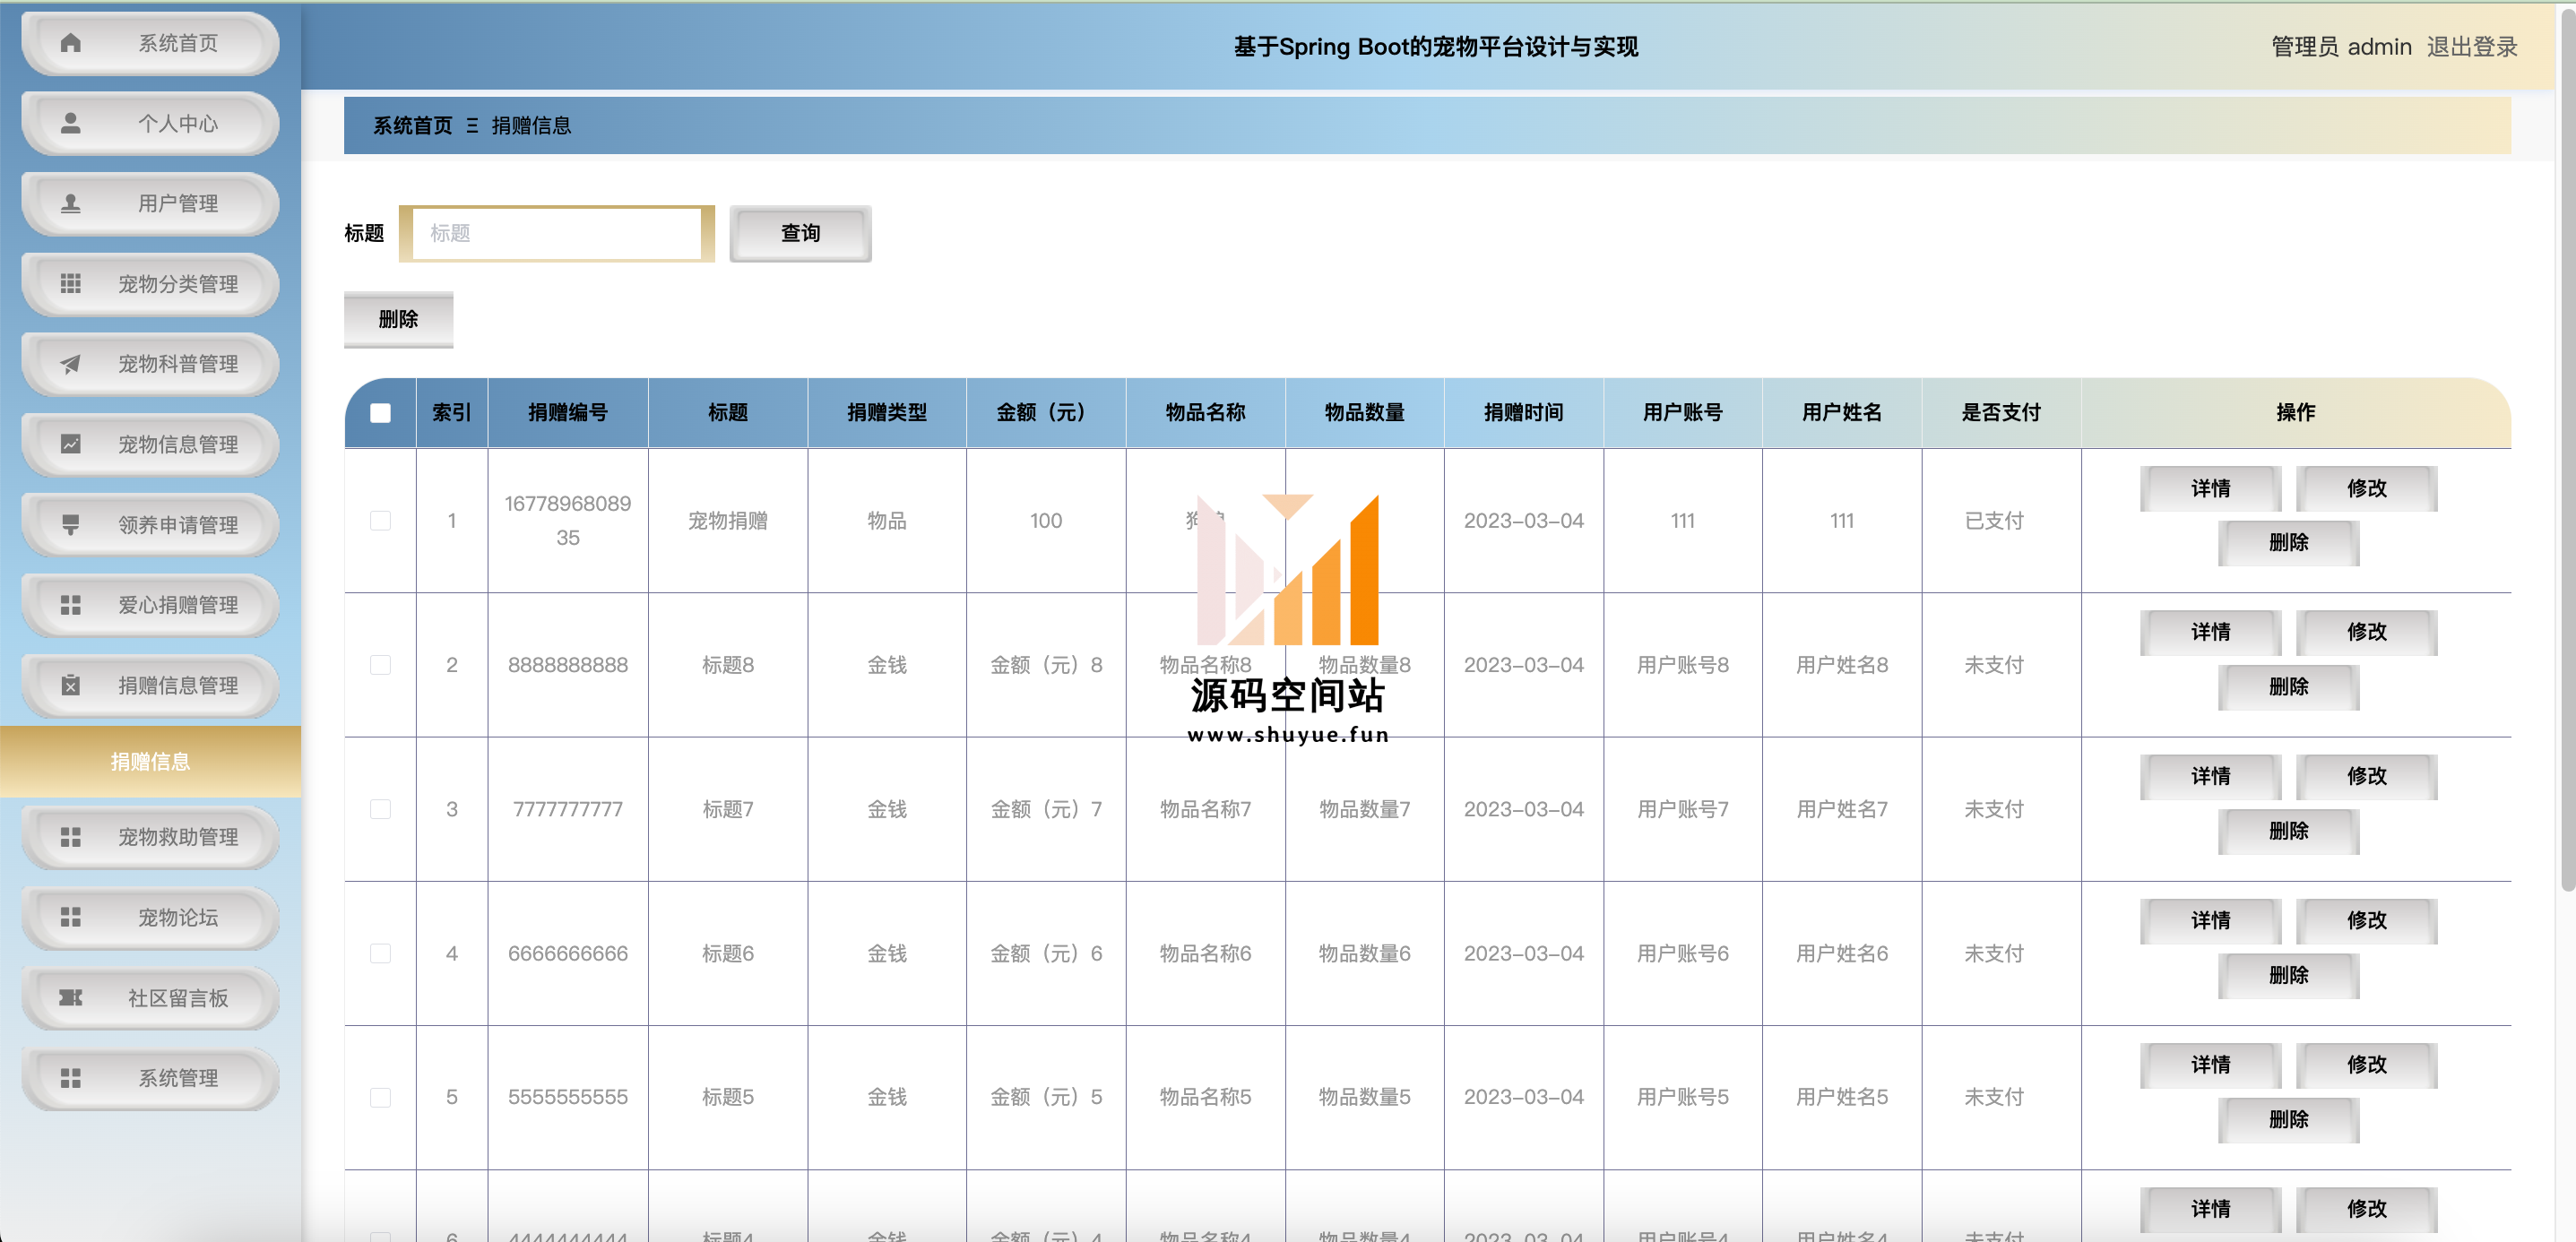This screenshot has width=2576, height=1242.
Task: Click the grid icon beside 宠物分类管理
Action: [x=70, y=284]
